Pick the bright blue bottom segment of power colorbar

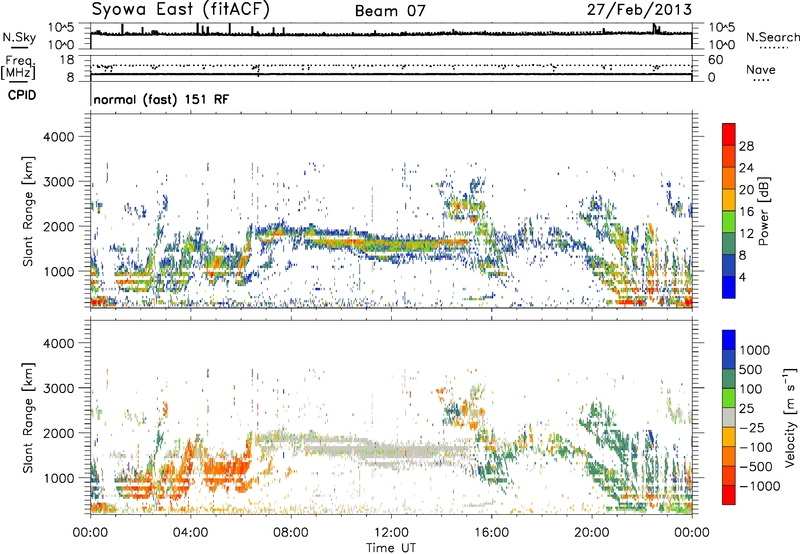[x=729, y=287]
